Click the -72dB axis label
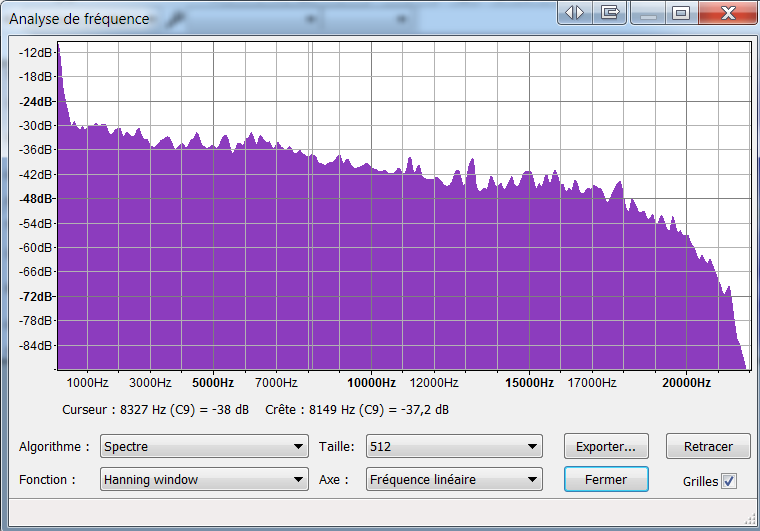Viewport: 760px width, 531px height. point(36,296)
